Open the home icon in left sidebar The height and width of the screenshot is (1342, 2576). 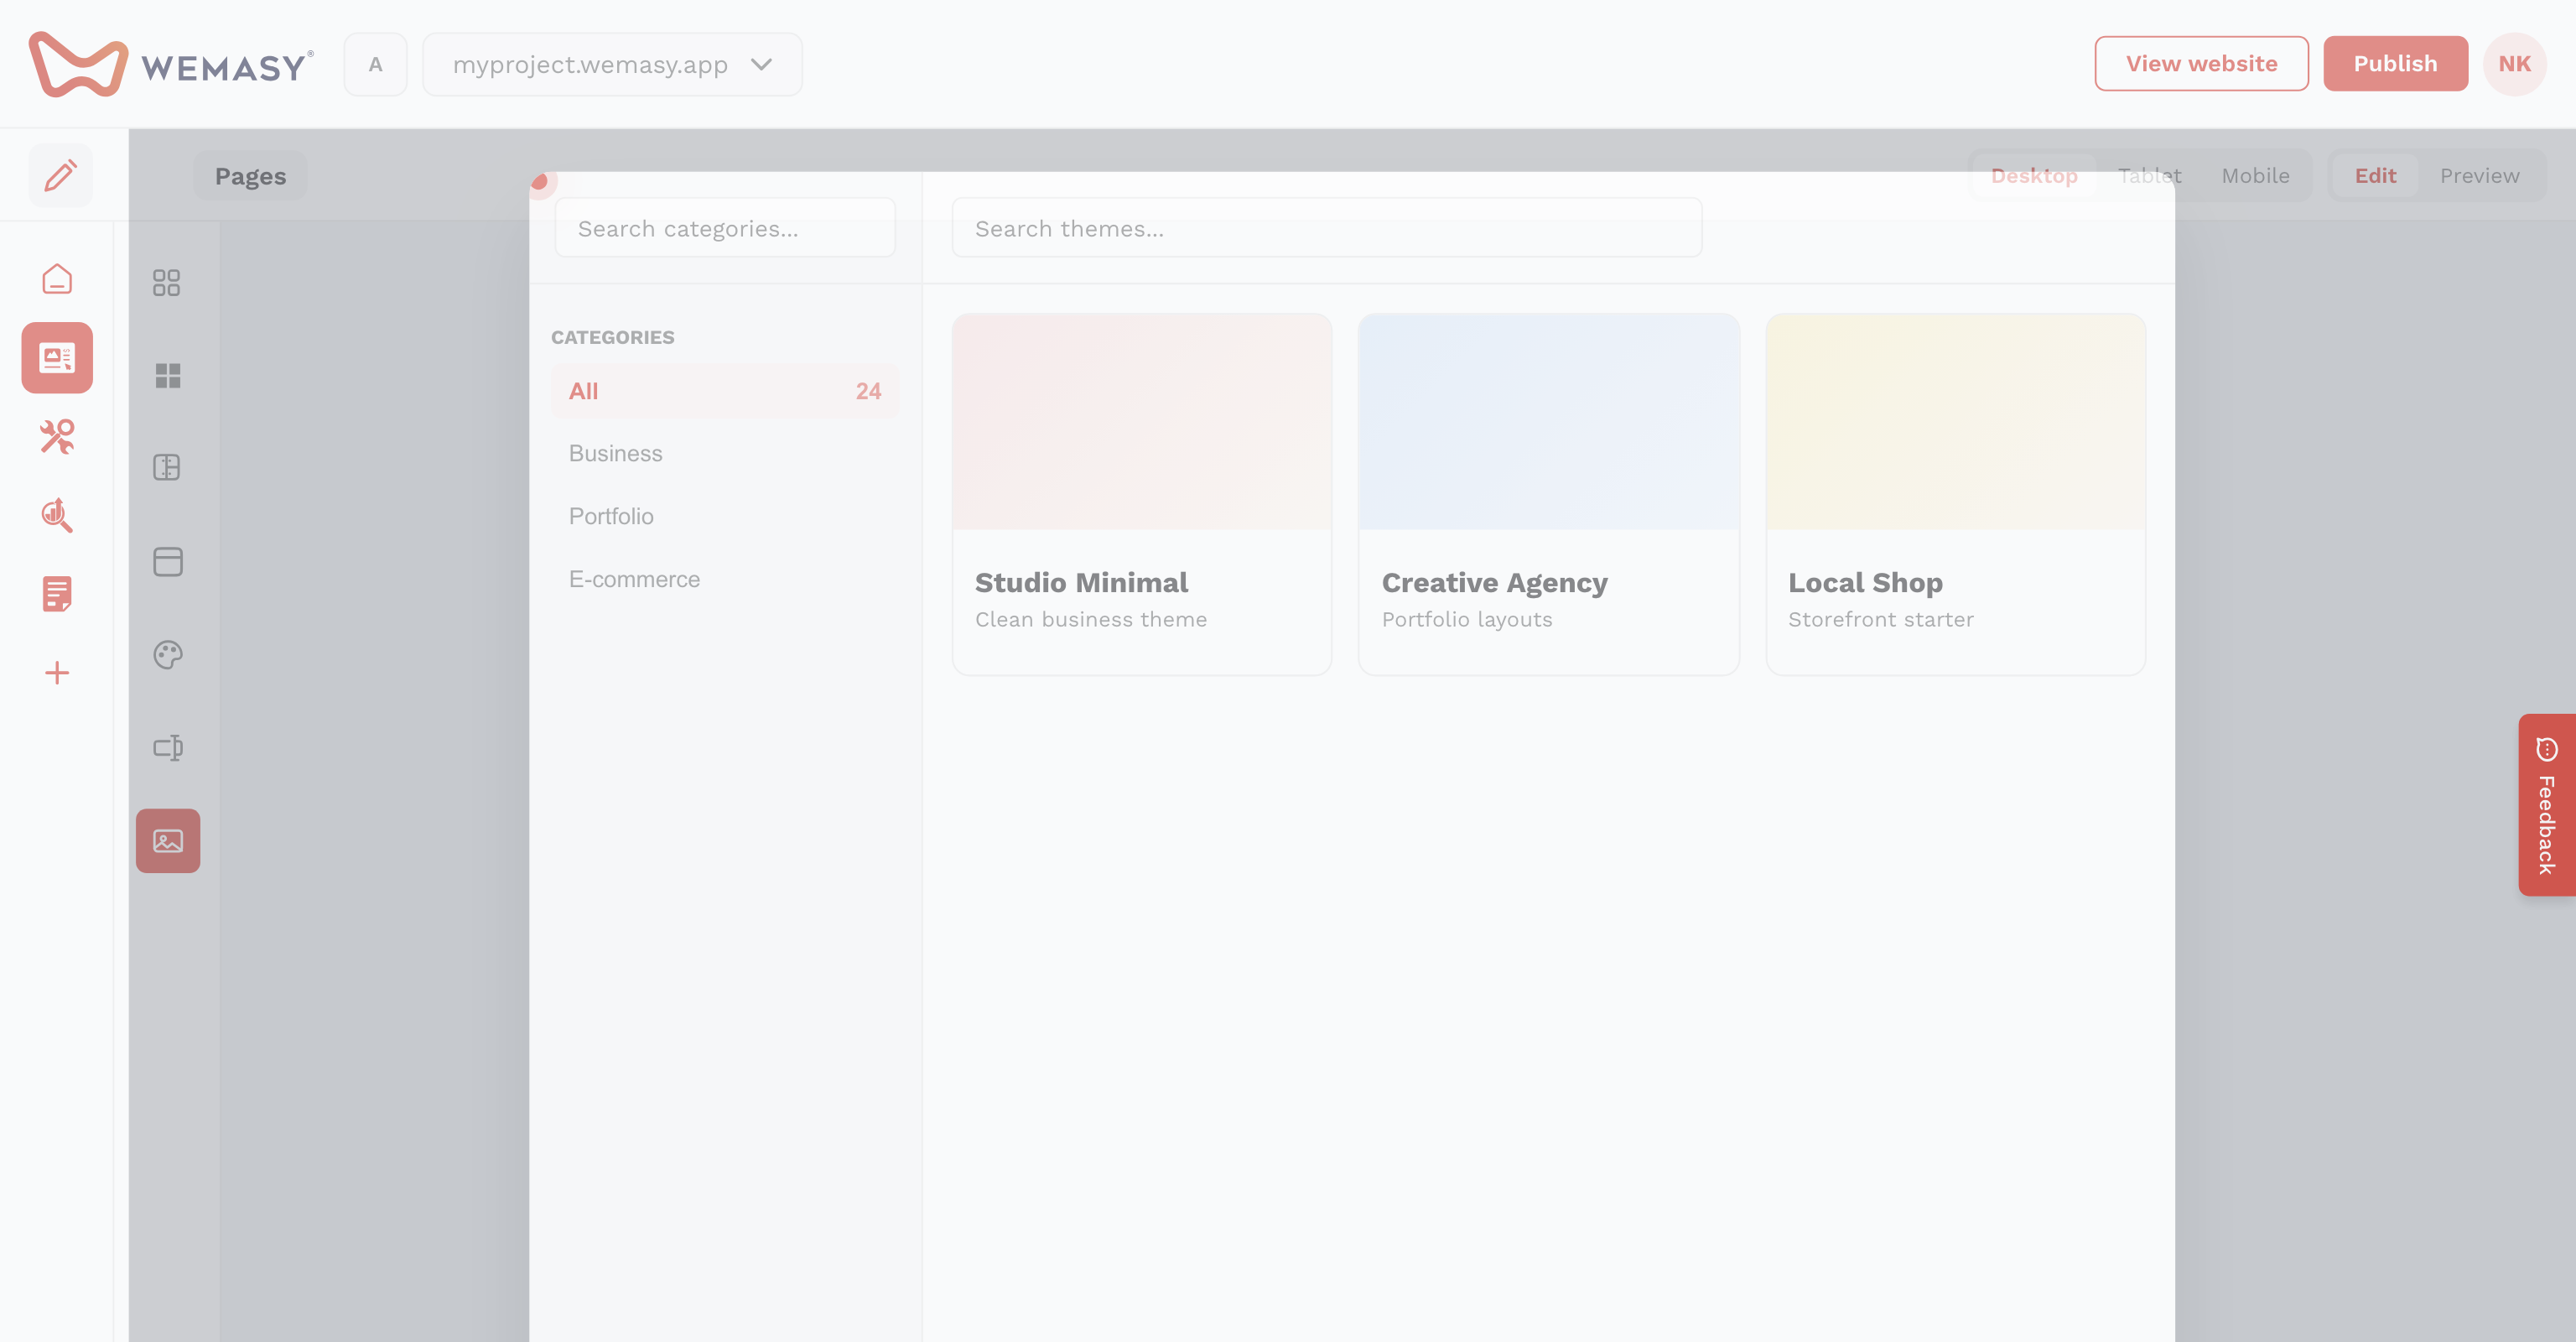pos(57,279)
